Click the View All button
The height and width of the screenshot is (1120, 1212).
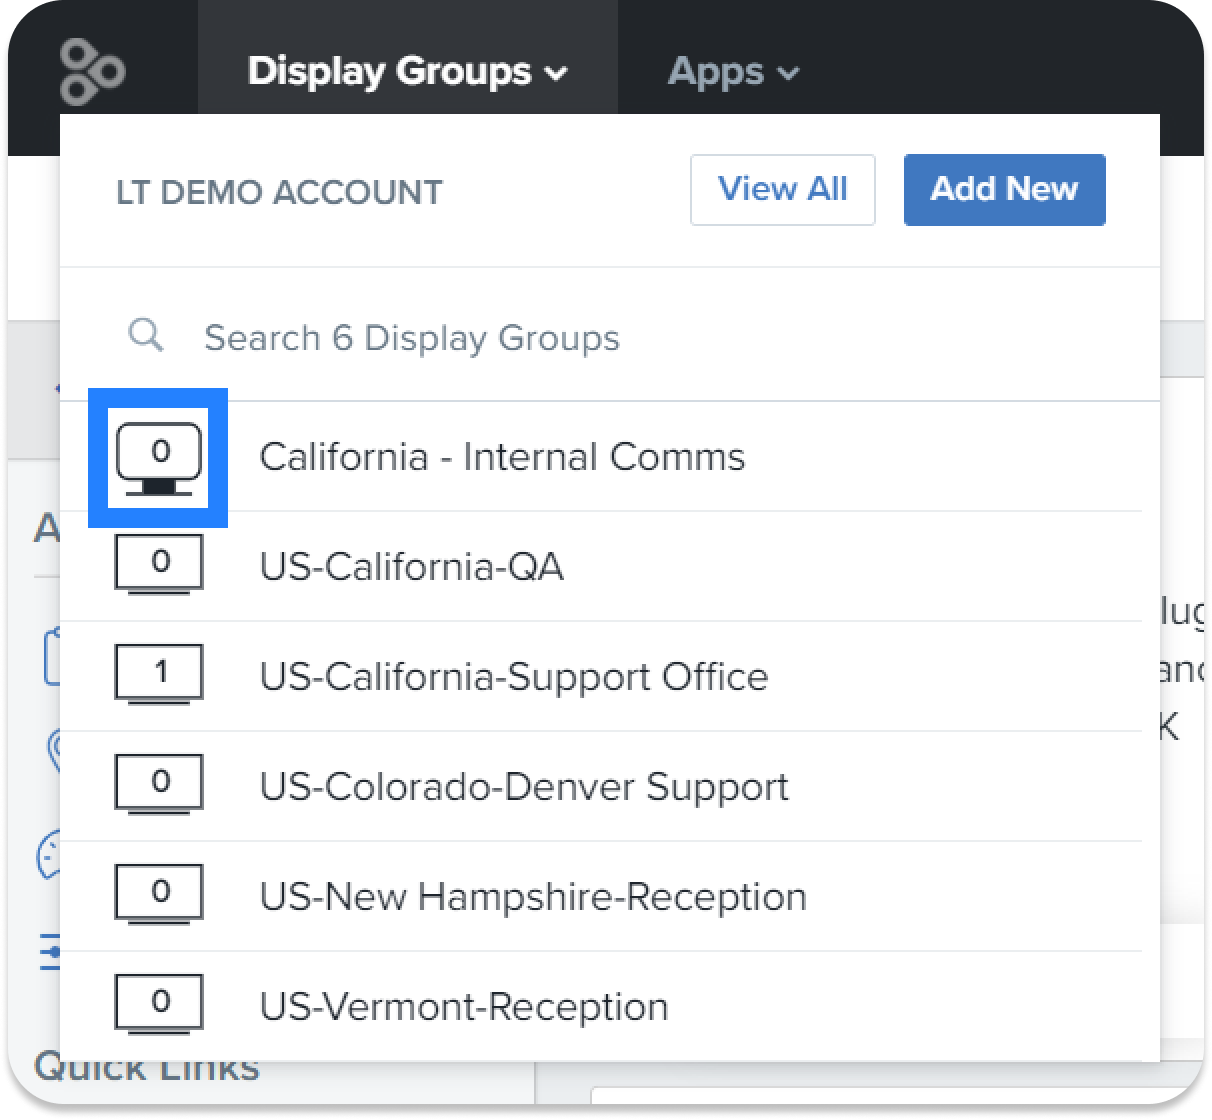782,190
